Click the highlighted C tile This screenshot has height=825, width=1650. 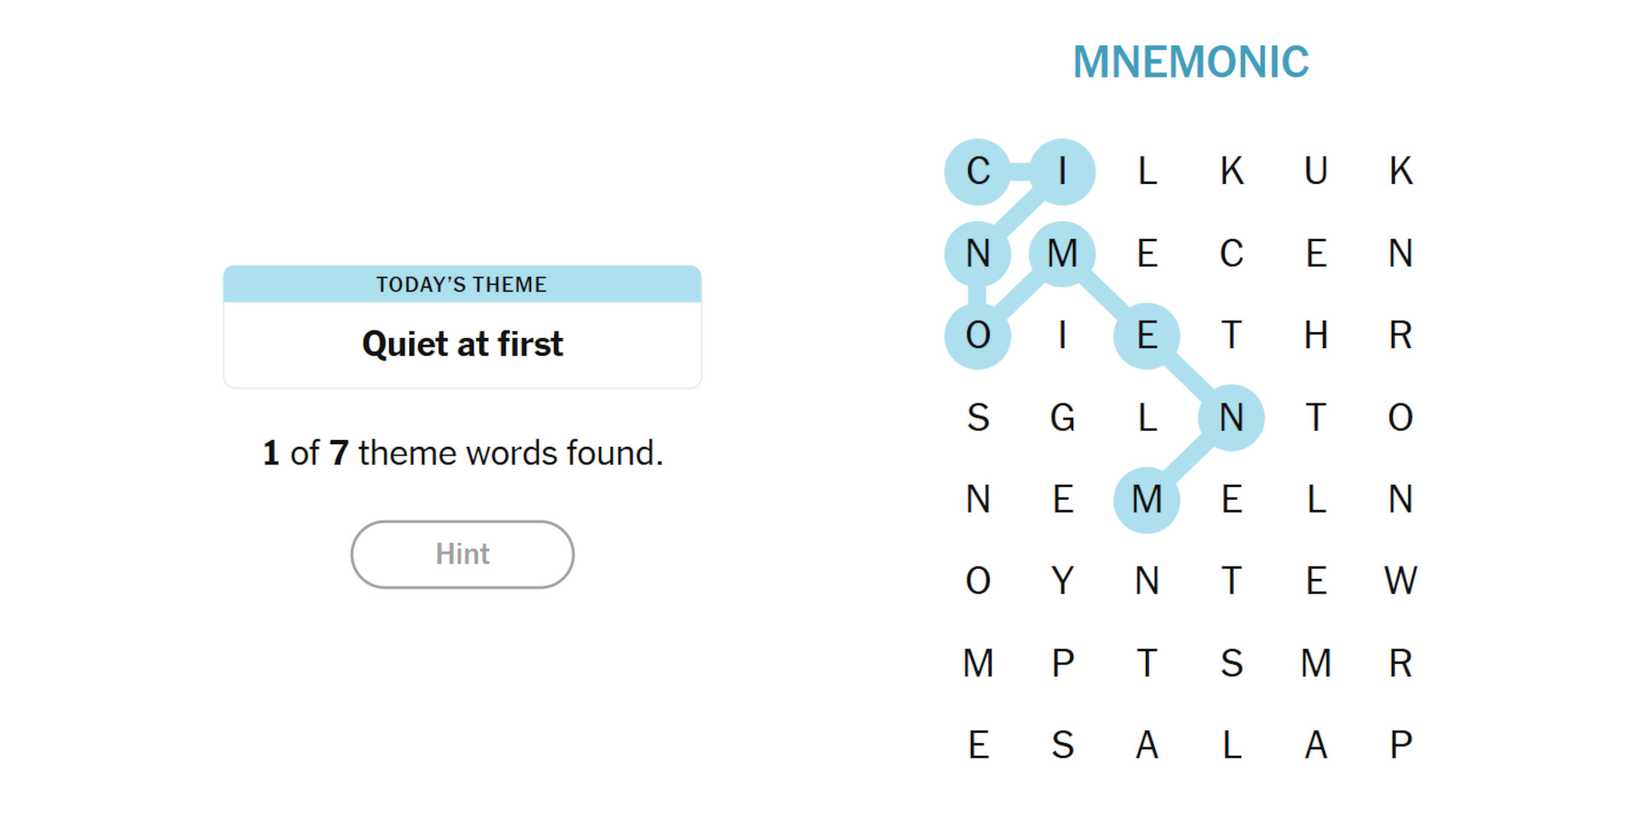pyautogui.click(x=978, y=171)
